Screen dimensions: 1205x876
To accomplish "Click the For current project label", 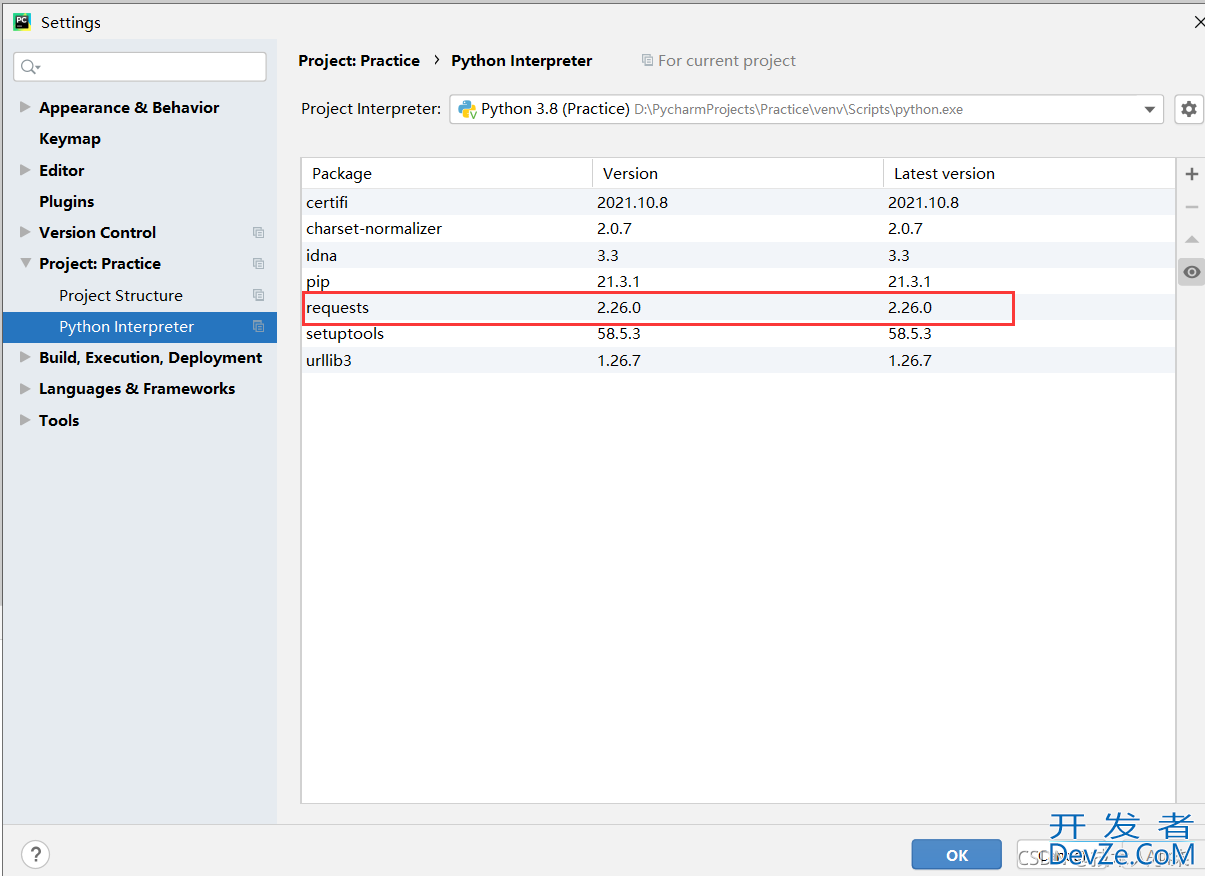I will tap(727, 61).
